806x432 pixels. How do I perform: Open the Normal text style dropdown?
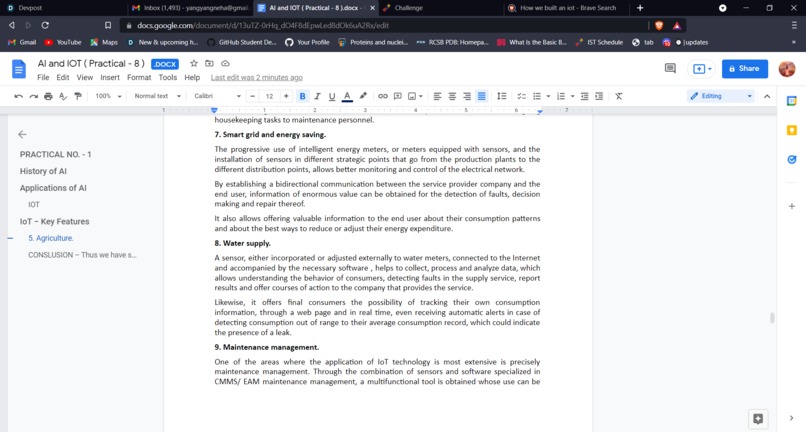pos(157,96)
